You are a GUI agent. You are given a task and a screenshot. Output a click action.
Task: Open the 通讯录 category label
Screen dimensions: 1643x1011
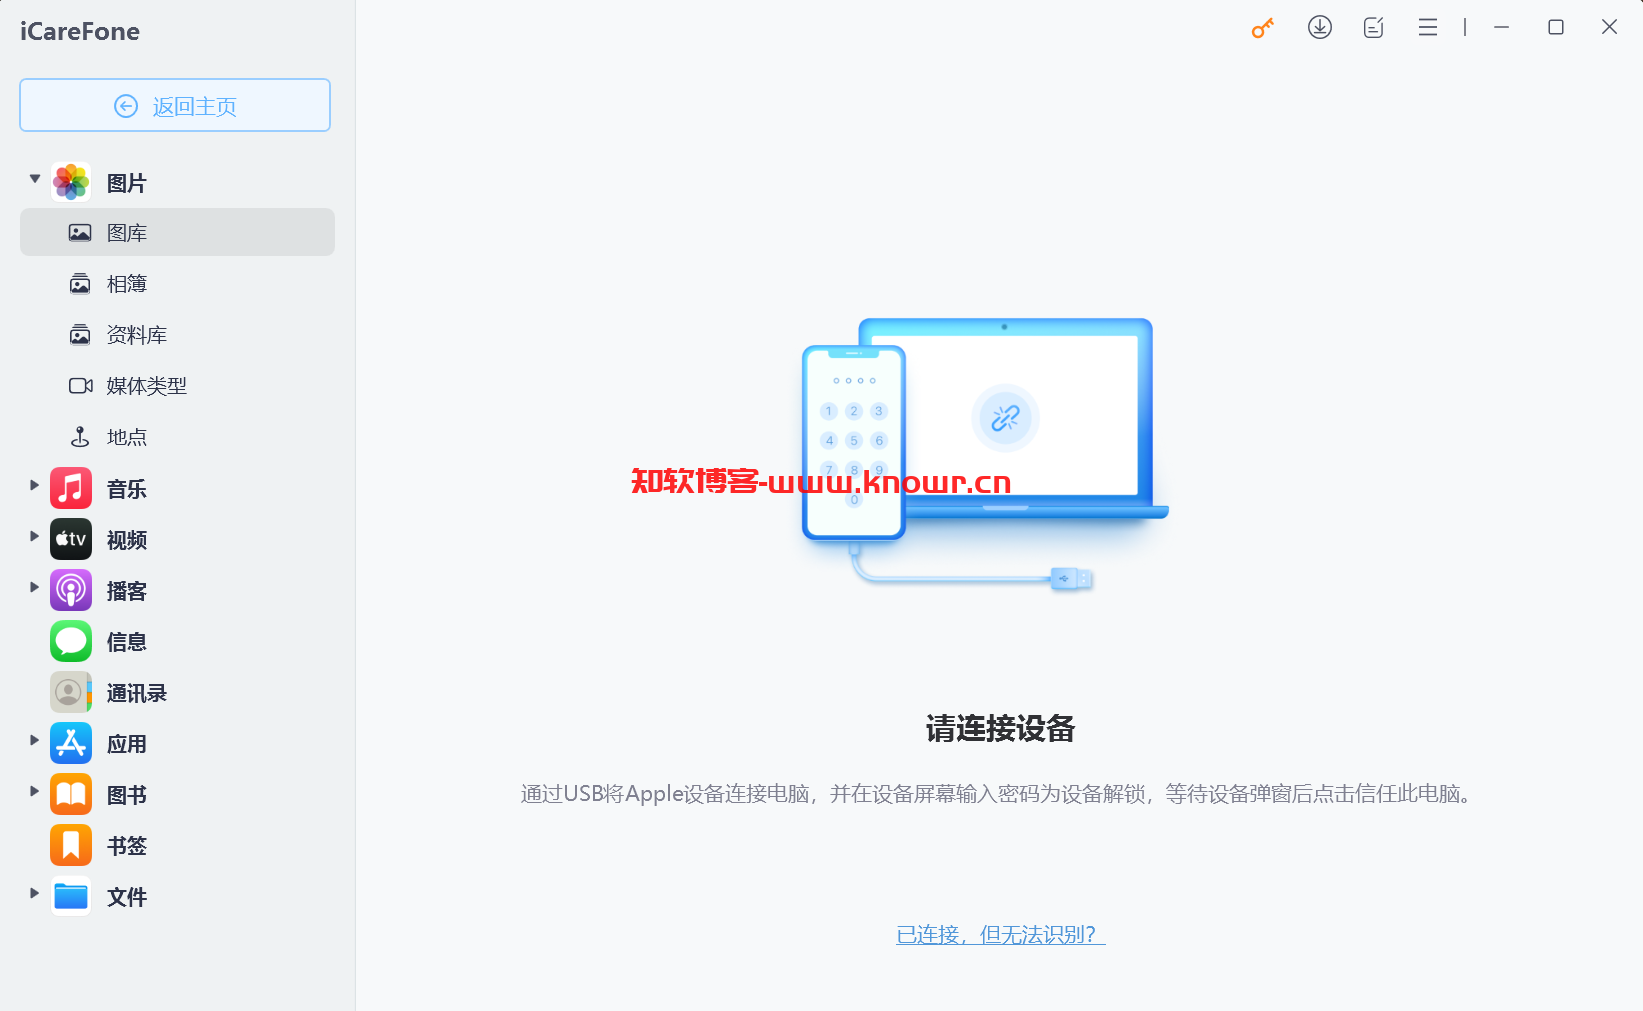coord(137,693)
